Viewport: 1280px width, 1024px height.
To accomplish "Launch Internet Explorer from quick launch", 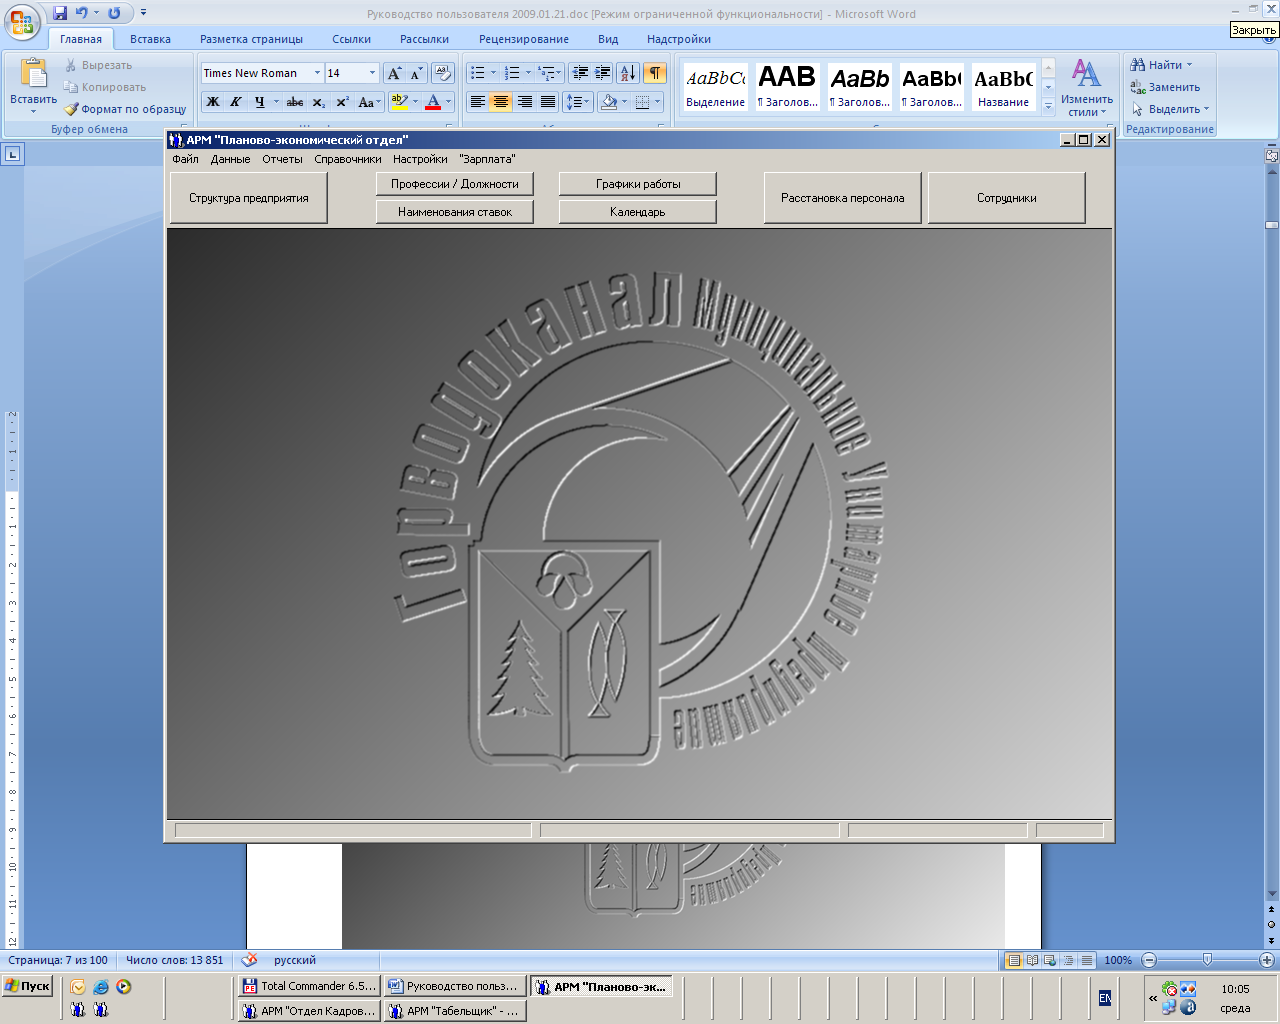I will coord(101,987).
